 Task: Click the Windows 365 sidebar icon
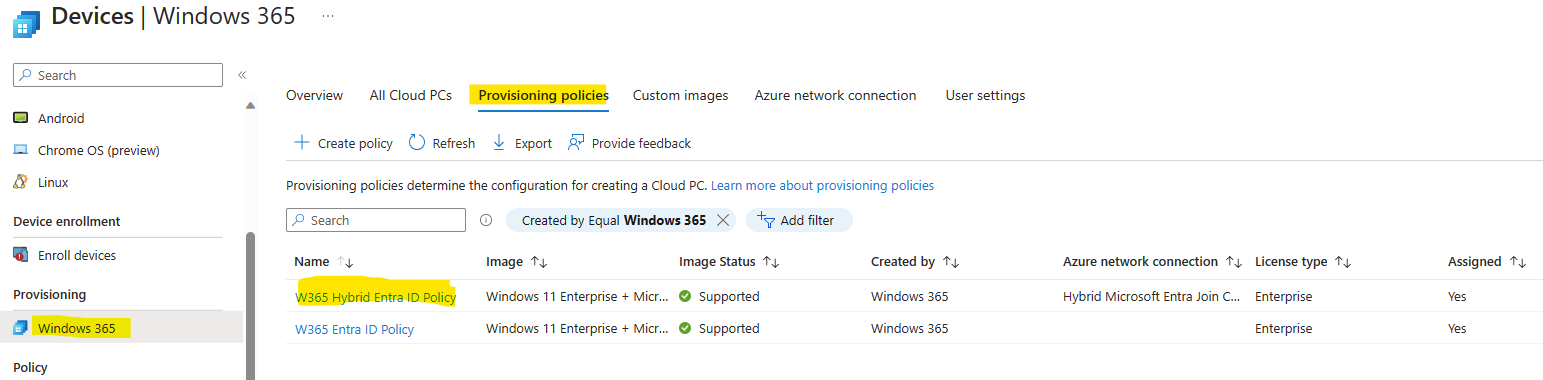(20, 328)
